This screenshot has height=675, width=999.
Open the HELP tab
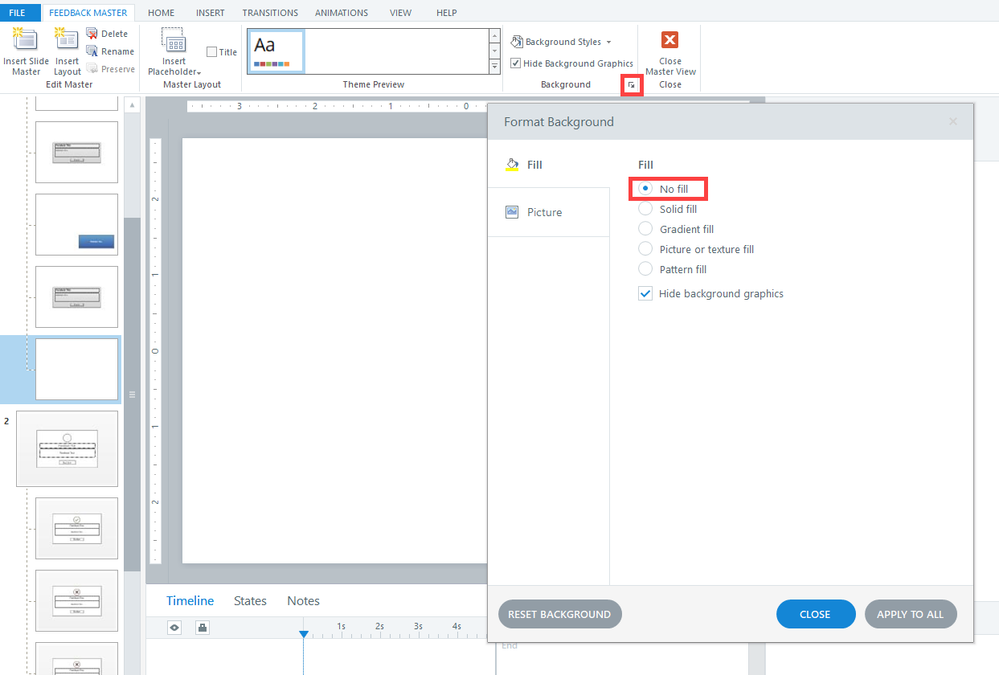pyautogui.click(x=447, y=12)
